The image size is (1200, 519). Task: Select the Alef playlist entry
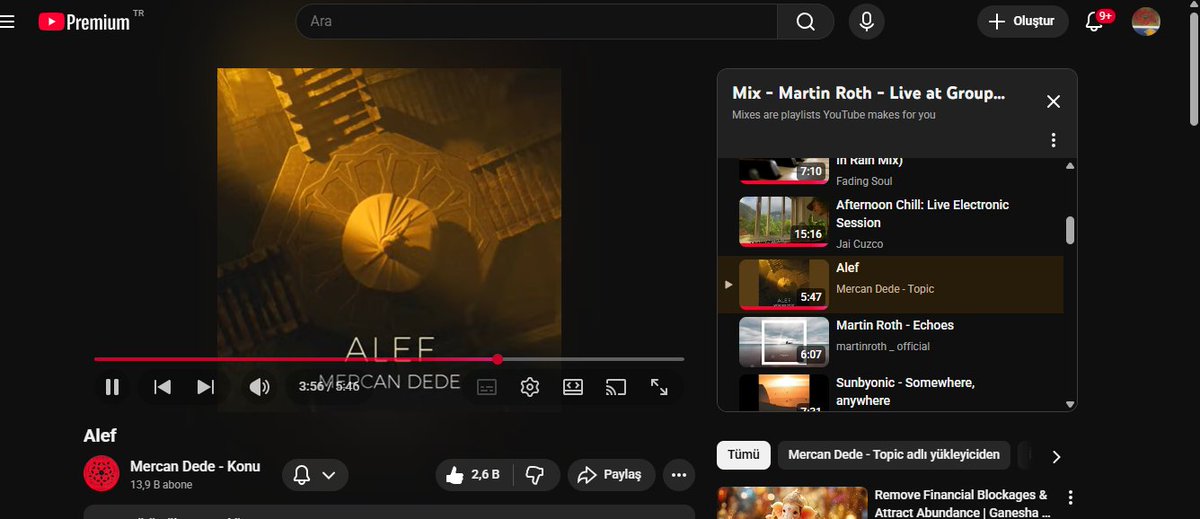click(x=890, y=283)
